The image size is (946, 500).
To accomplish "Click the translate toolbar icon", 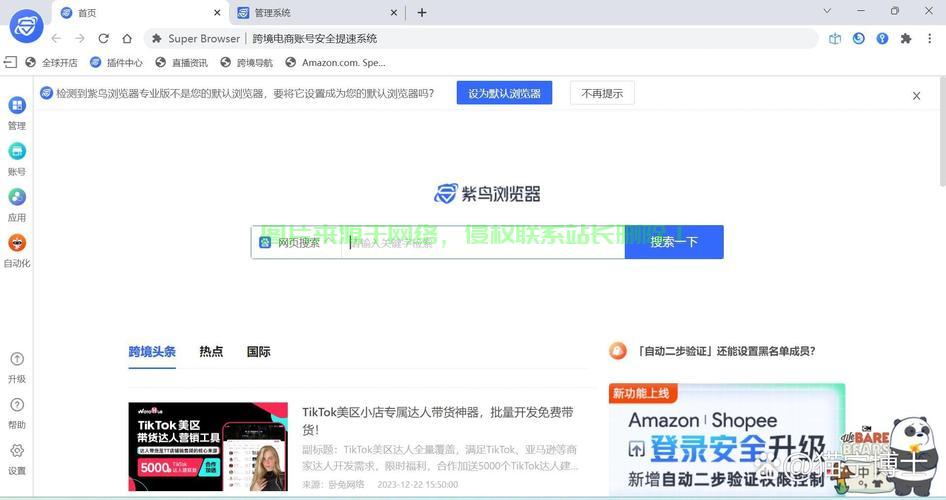I will tap(835, 39).
